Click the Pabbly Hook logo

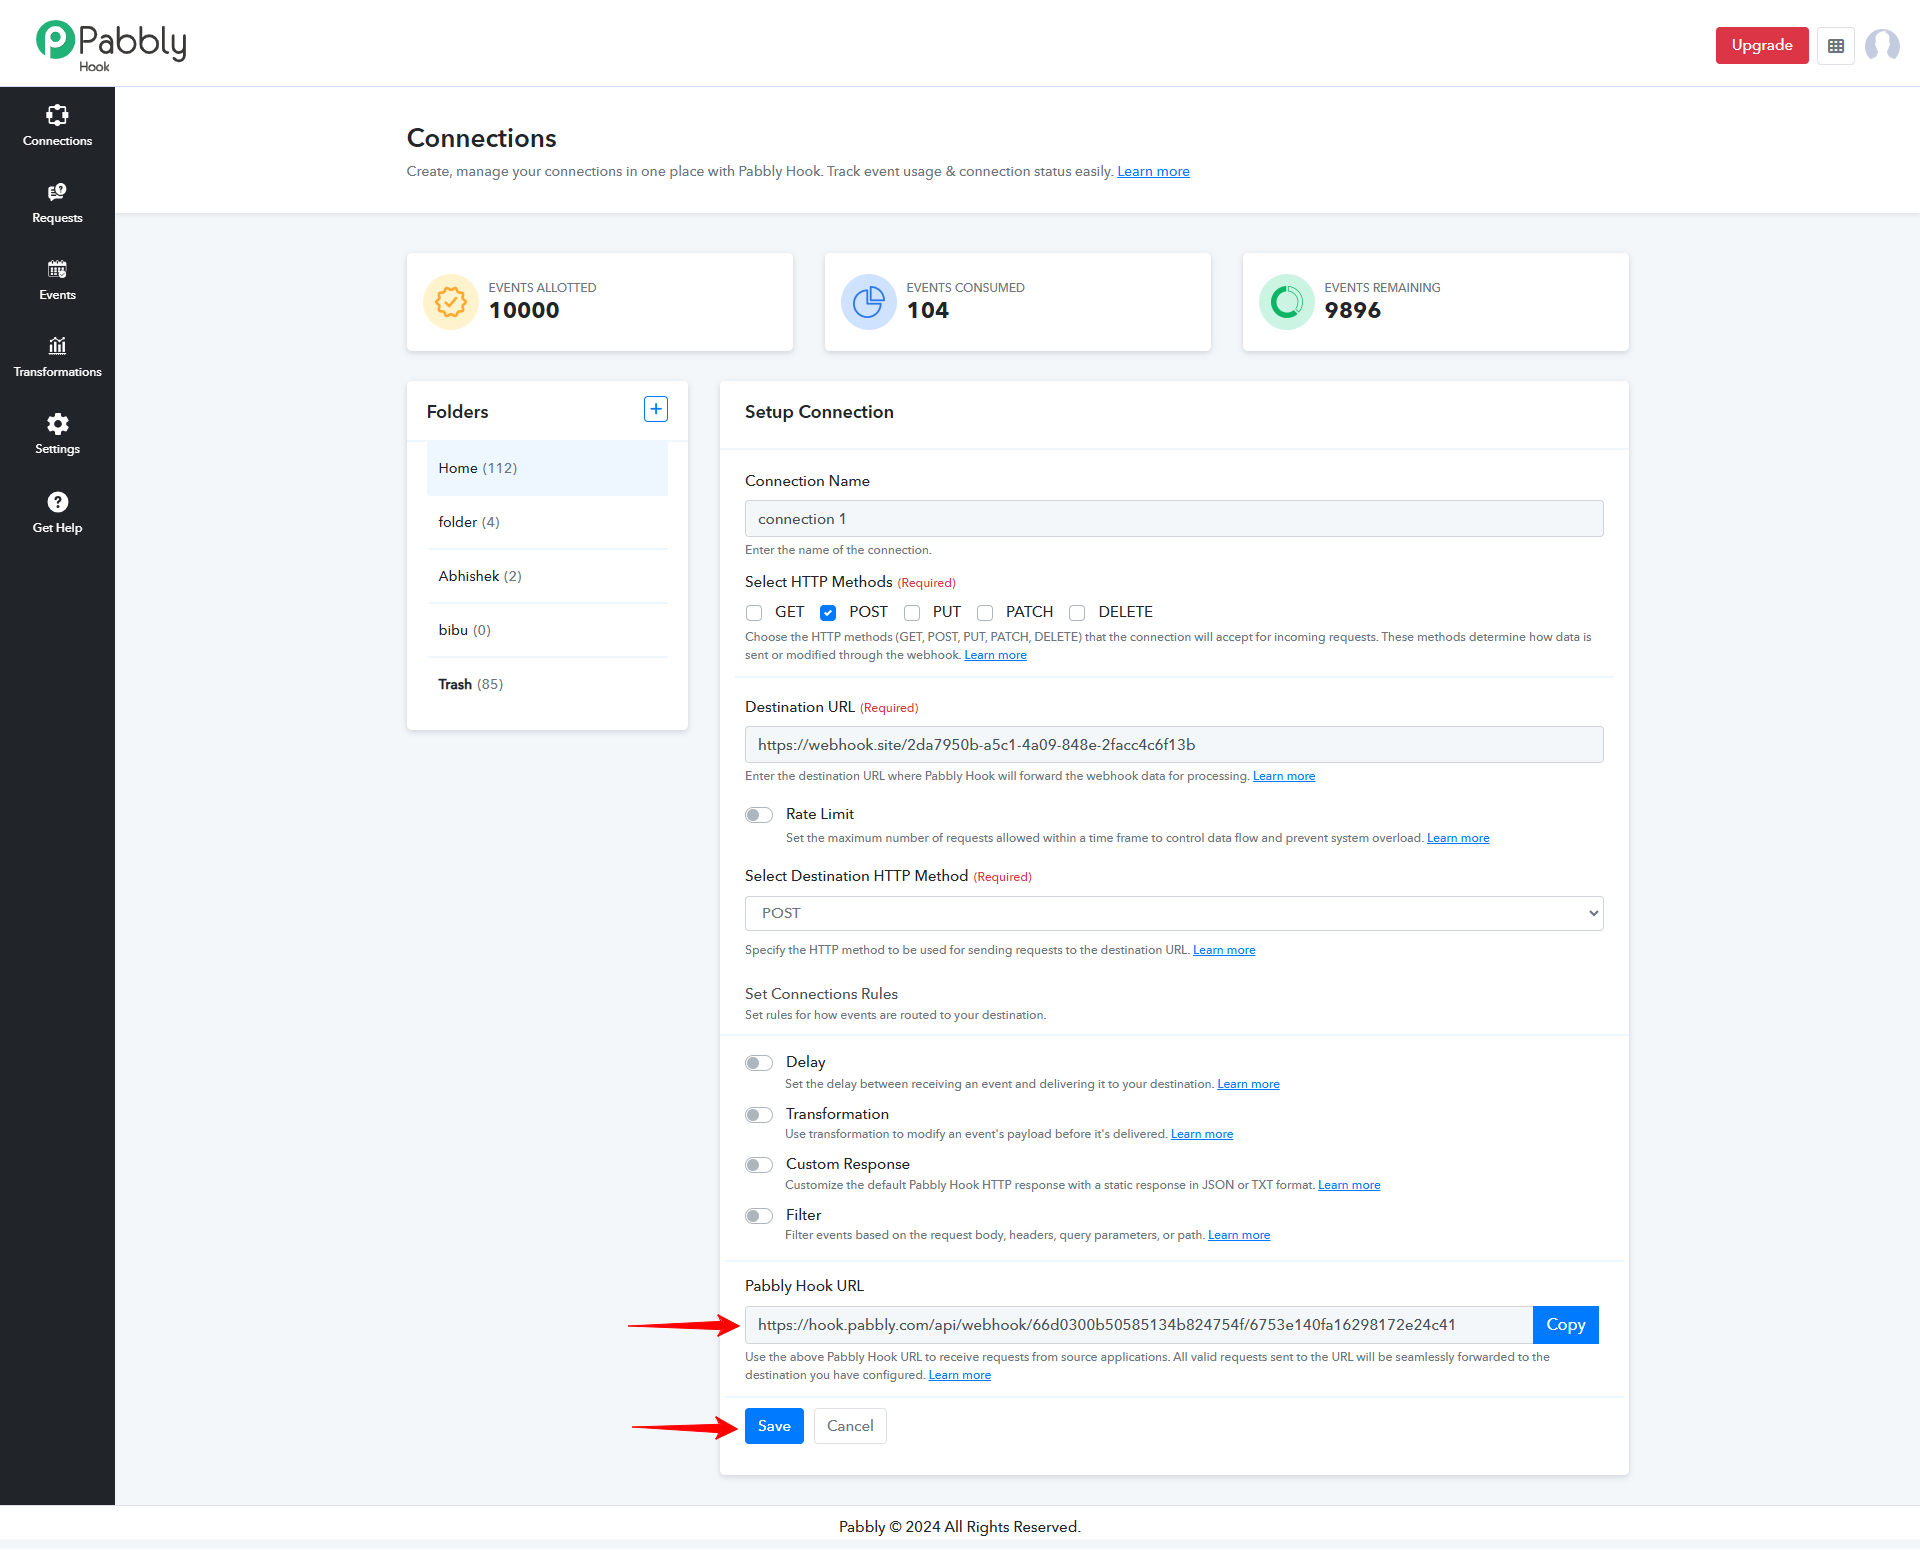tap(111, 45)
